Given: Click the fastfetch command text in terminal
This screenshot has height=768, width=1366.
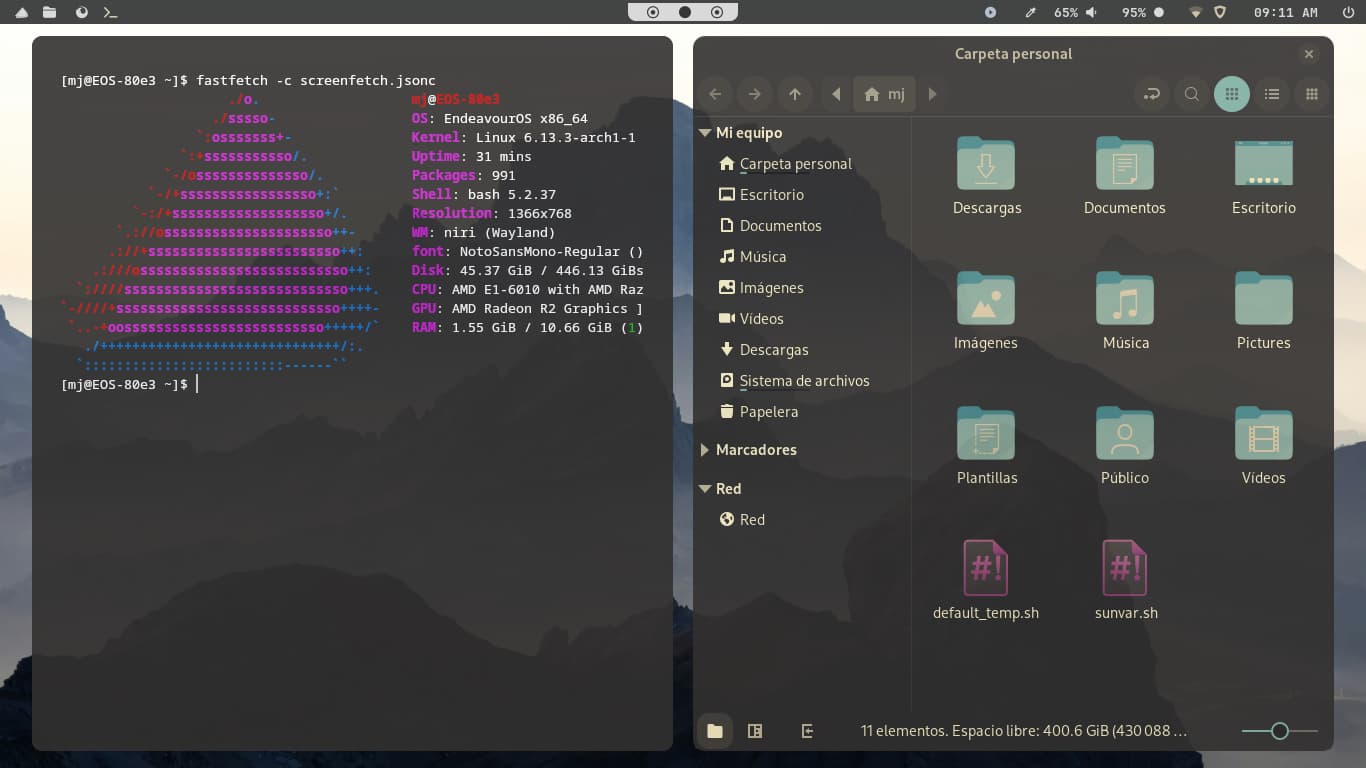Looking at the screenshot, I should (316, 80).
